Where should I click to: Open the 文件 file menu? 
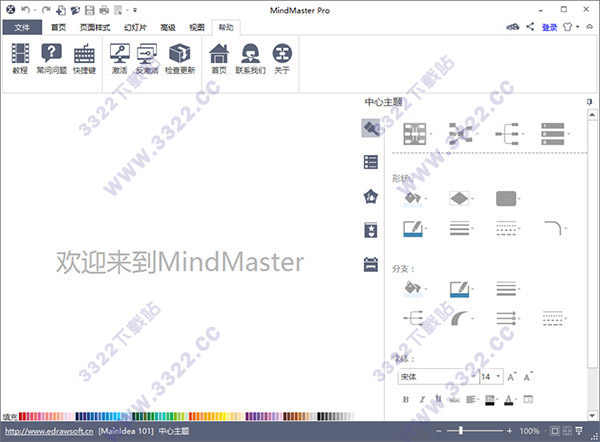[22, 27]
